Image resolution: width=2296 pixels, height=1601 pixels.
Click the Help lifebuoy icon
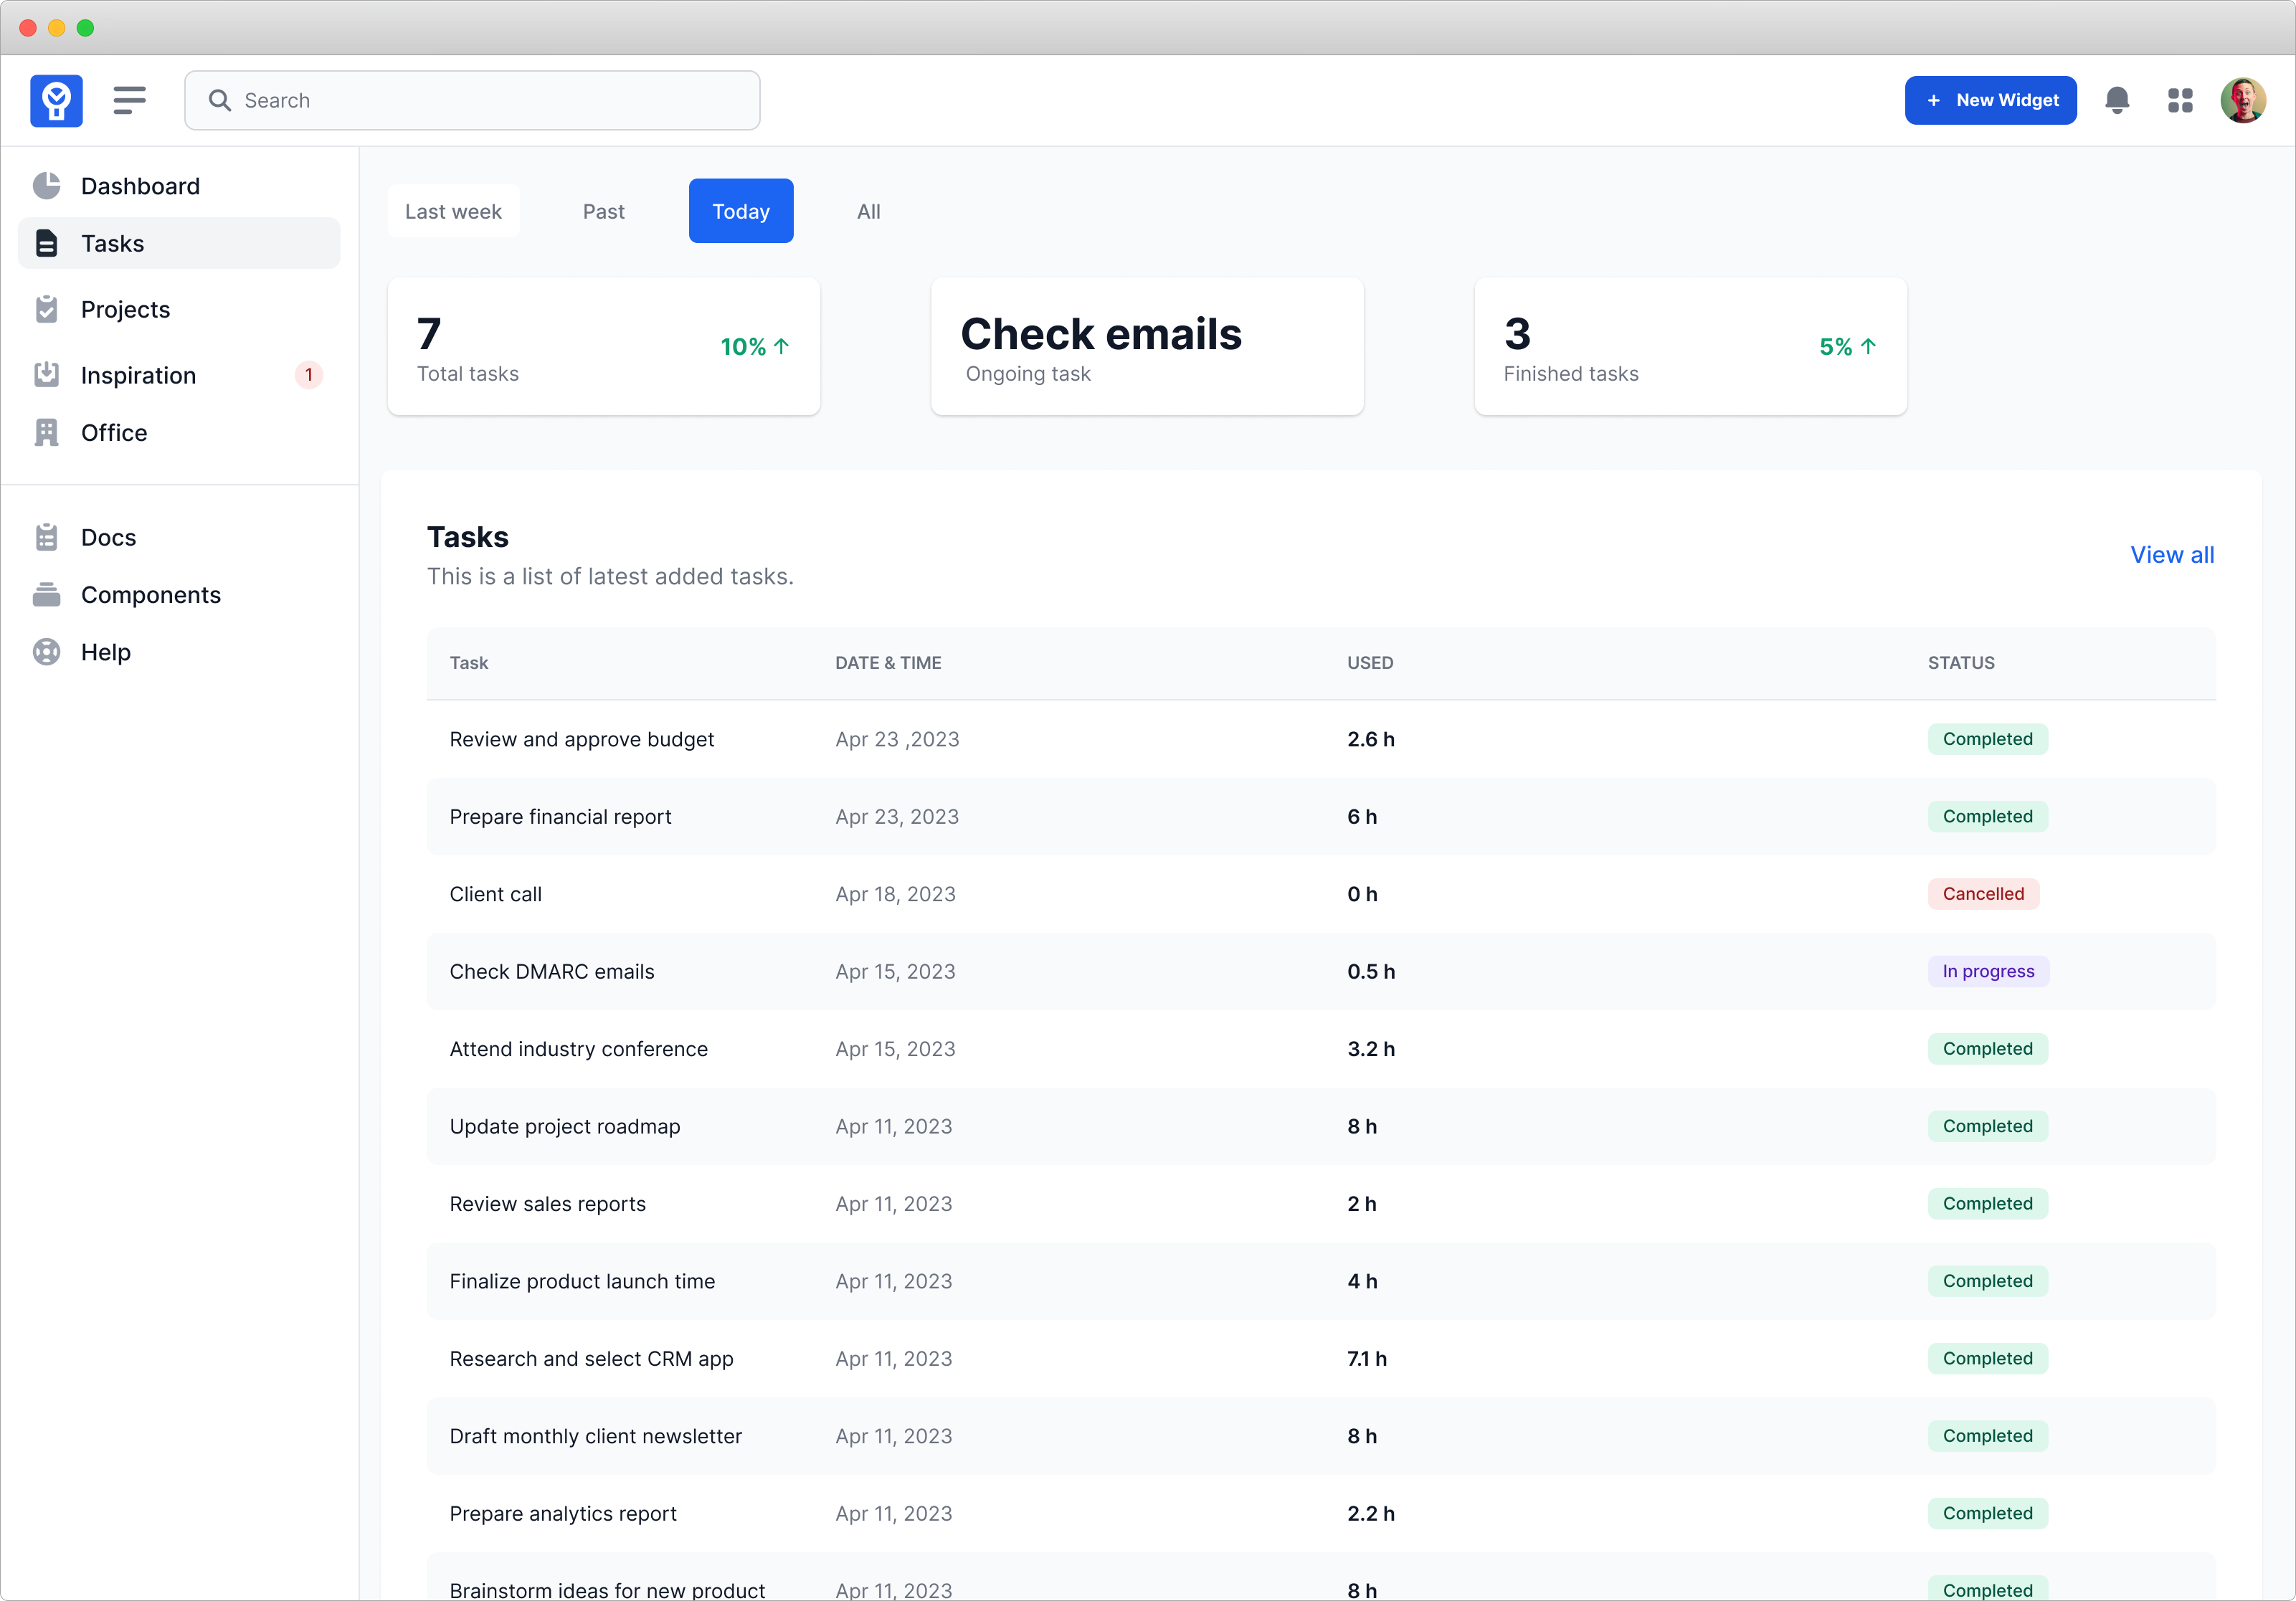click(x=46, y=652)
